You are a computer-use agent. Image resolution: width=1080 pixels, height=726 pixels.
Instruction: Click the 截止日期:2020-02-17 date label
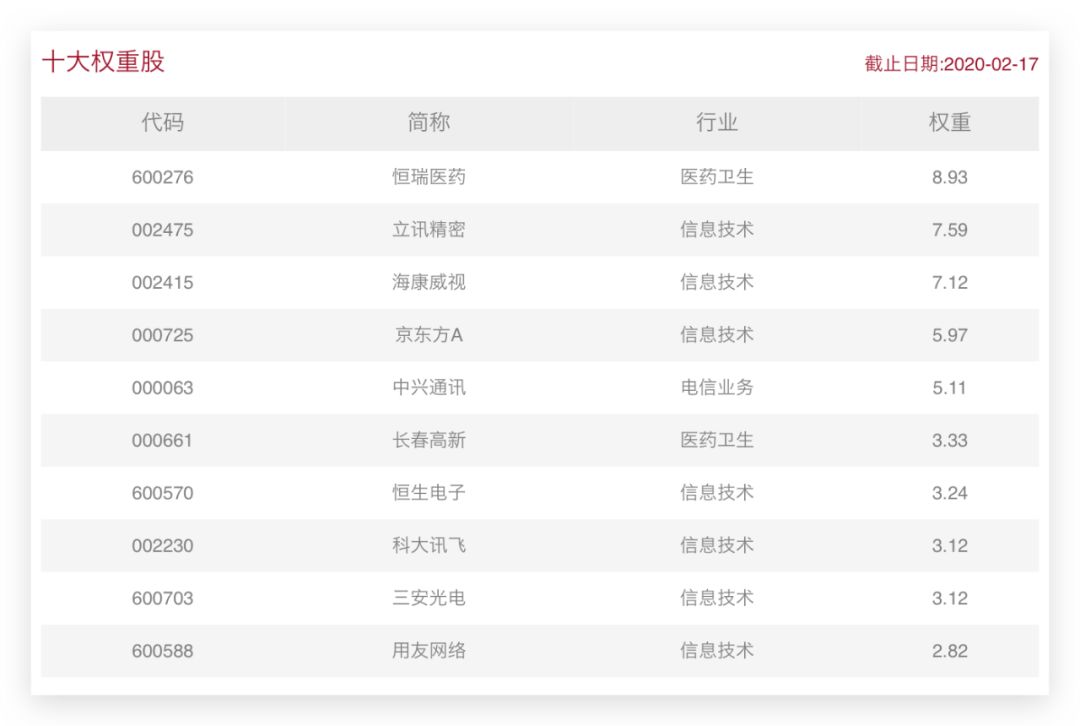click(951, 64)
